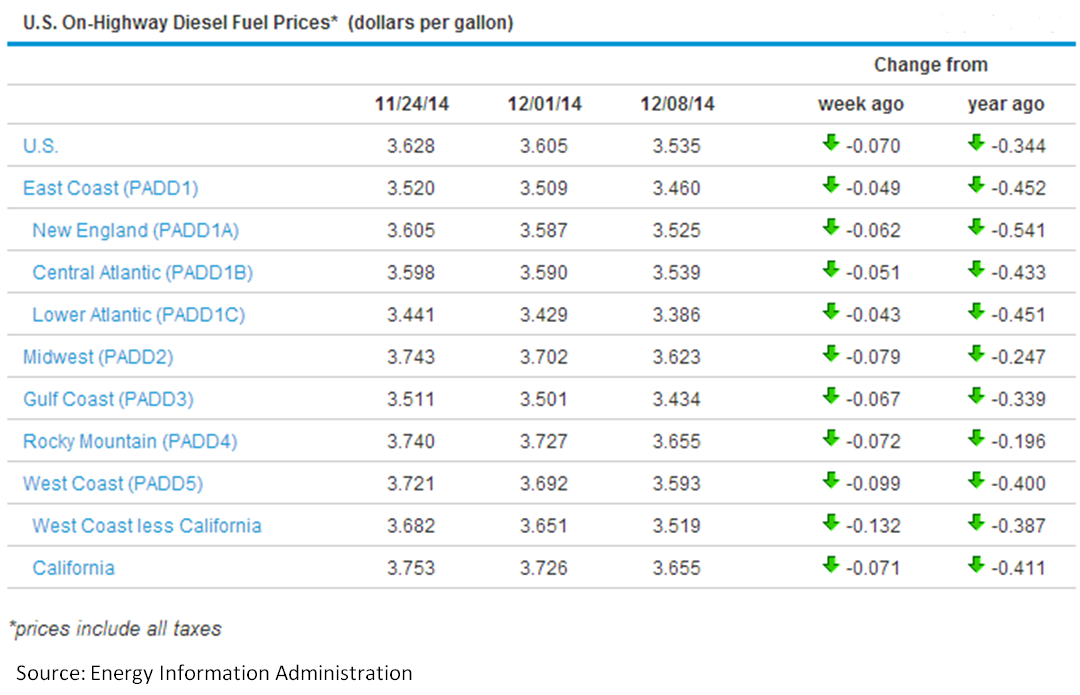Click the arrow beside Gulf Coast -0.067
This screenshot has width=1080, height=695.
829,397
